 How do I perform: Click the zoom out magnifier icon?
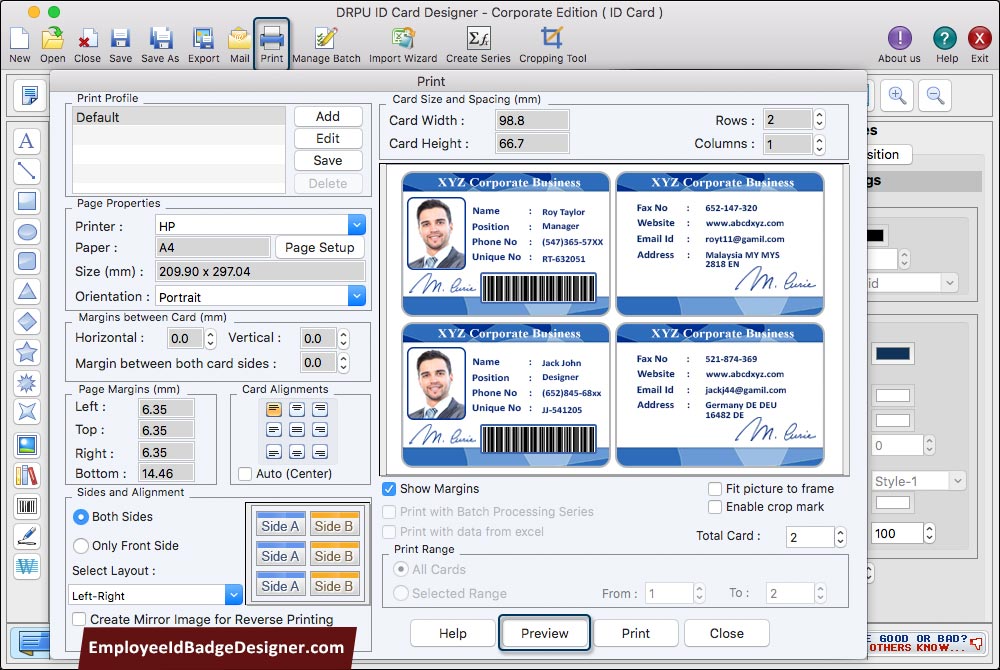tap(935, 96)
